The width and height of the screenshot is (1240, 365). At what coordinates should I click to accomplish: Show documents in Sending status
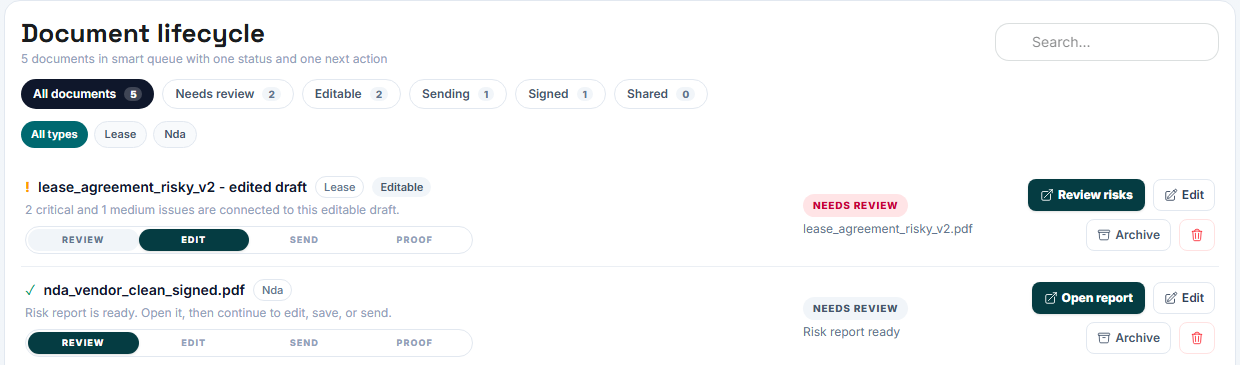pyautogui.click(x=457, y=94)
